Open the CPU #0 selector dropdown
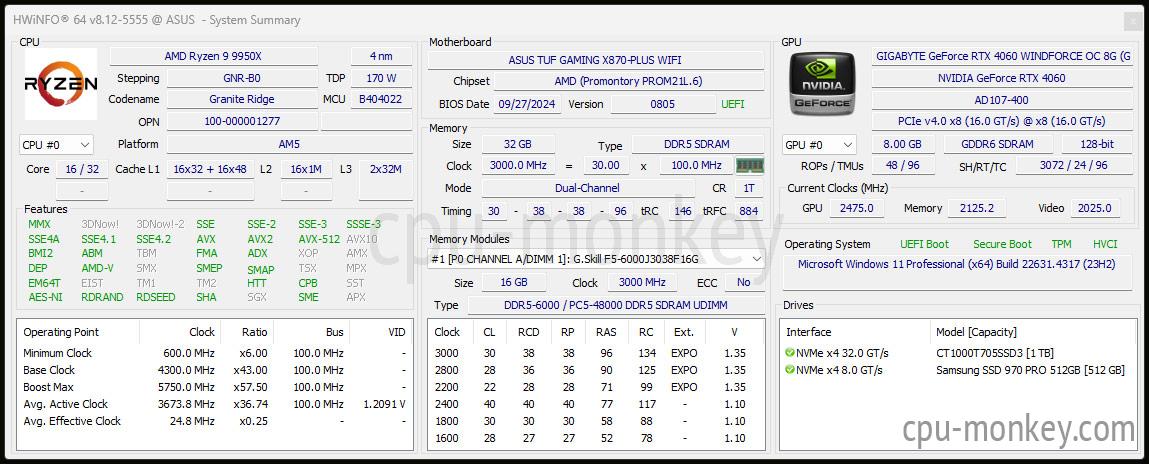1149x464 pixels. [56, 145]
